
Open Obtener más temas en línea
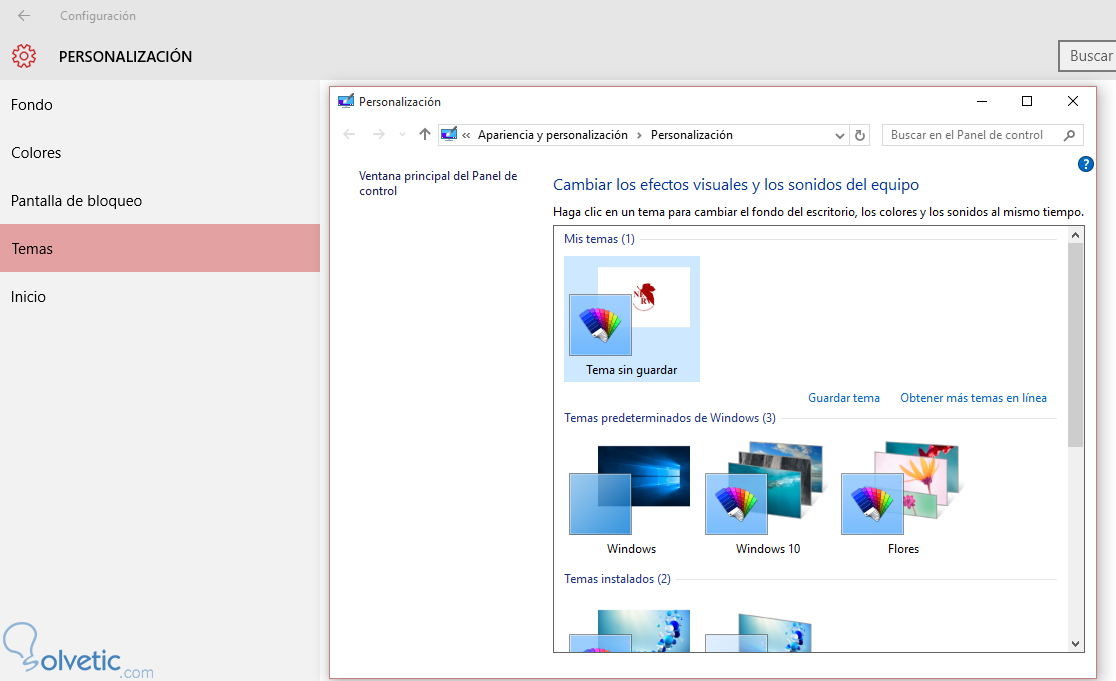(973, 398)
